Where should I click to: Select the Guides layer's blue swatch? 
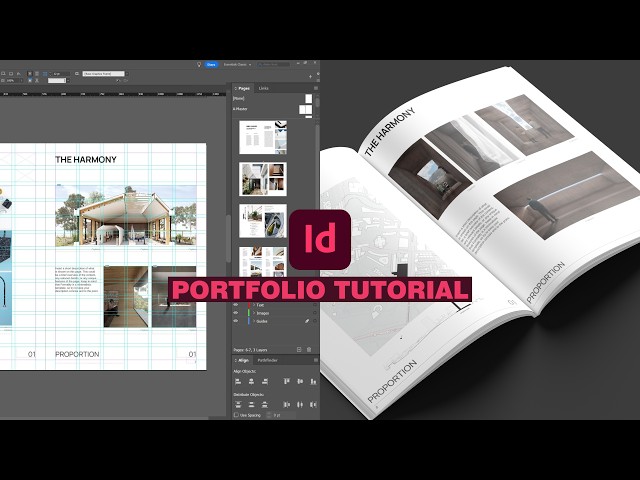(x=249, y=321)
